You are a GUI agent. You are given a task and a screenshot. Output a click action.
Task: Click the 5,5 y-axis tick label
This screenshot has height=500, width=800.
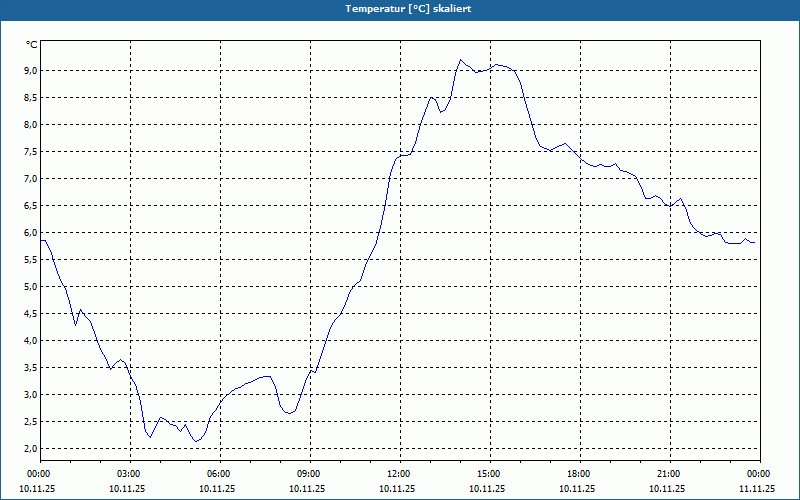tap(31, 260)
